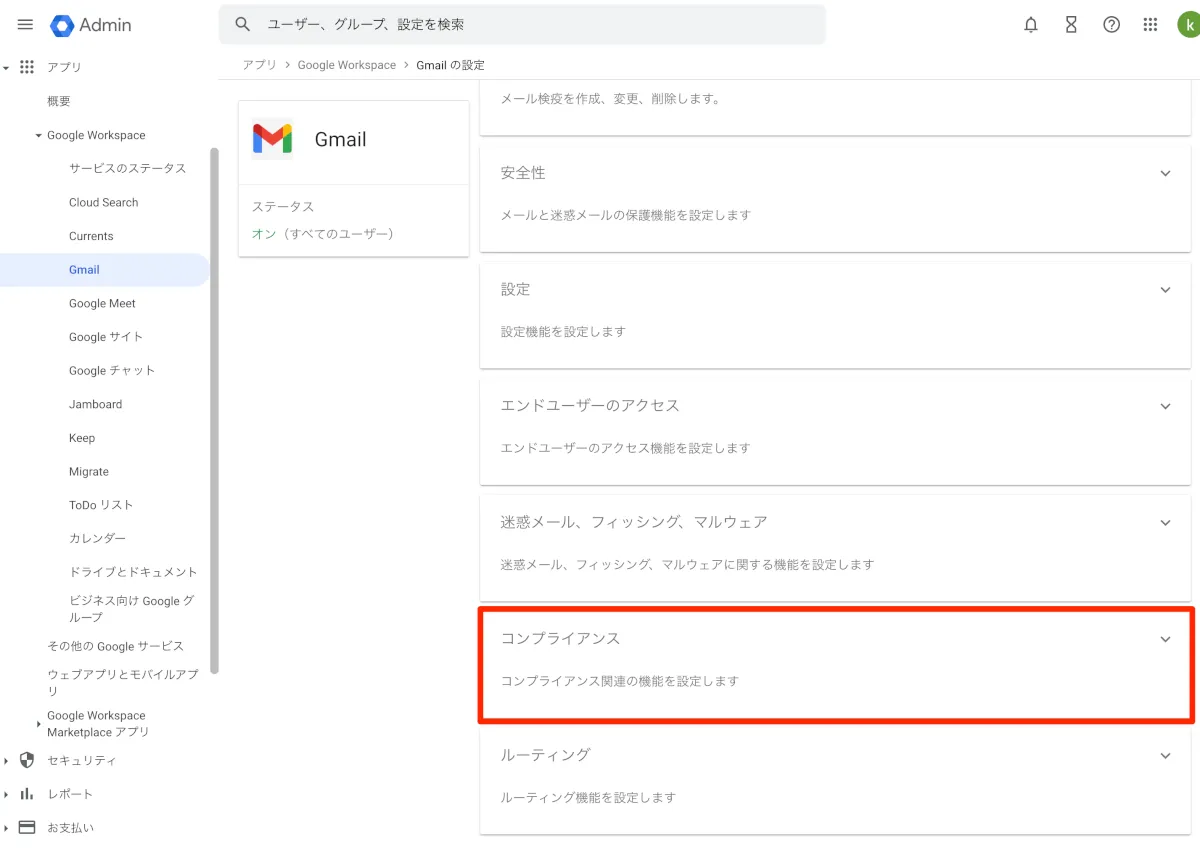Image resolution: width=1200 pixels, height=852 pixels.
Task: Click the Reports bar chart icon
Action: 27,794
